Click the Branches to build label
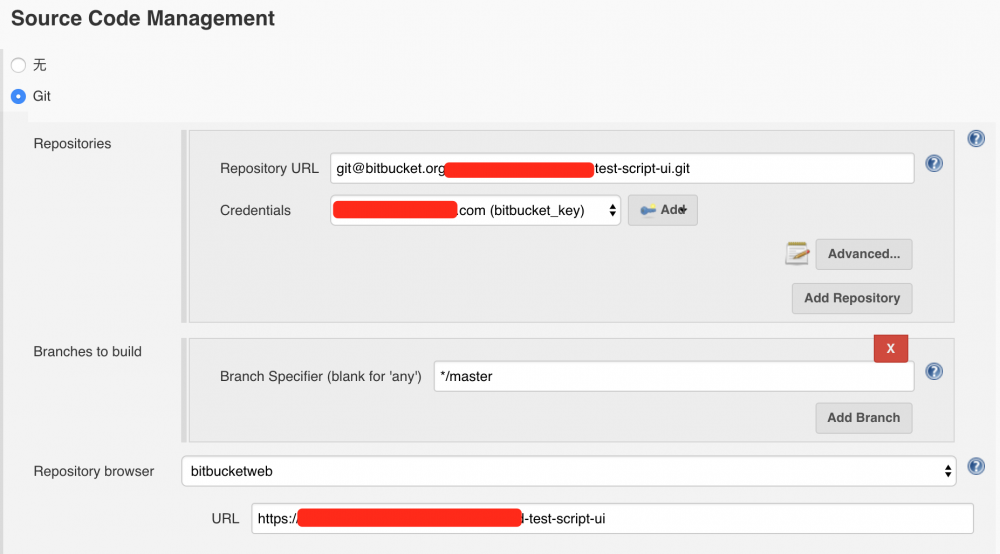Viewport: 1000px width, 554px height. pyautogui.click(x=88, y=352)
